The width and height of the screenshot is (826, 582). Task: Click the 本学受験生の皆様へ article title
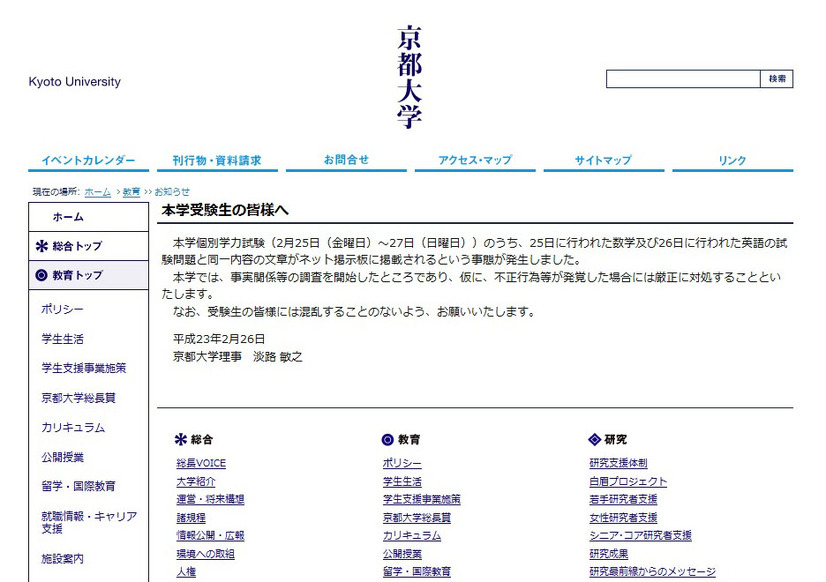225,210
